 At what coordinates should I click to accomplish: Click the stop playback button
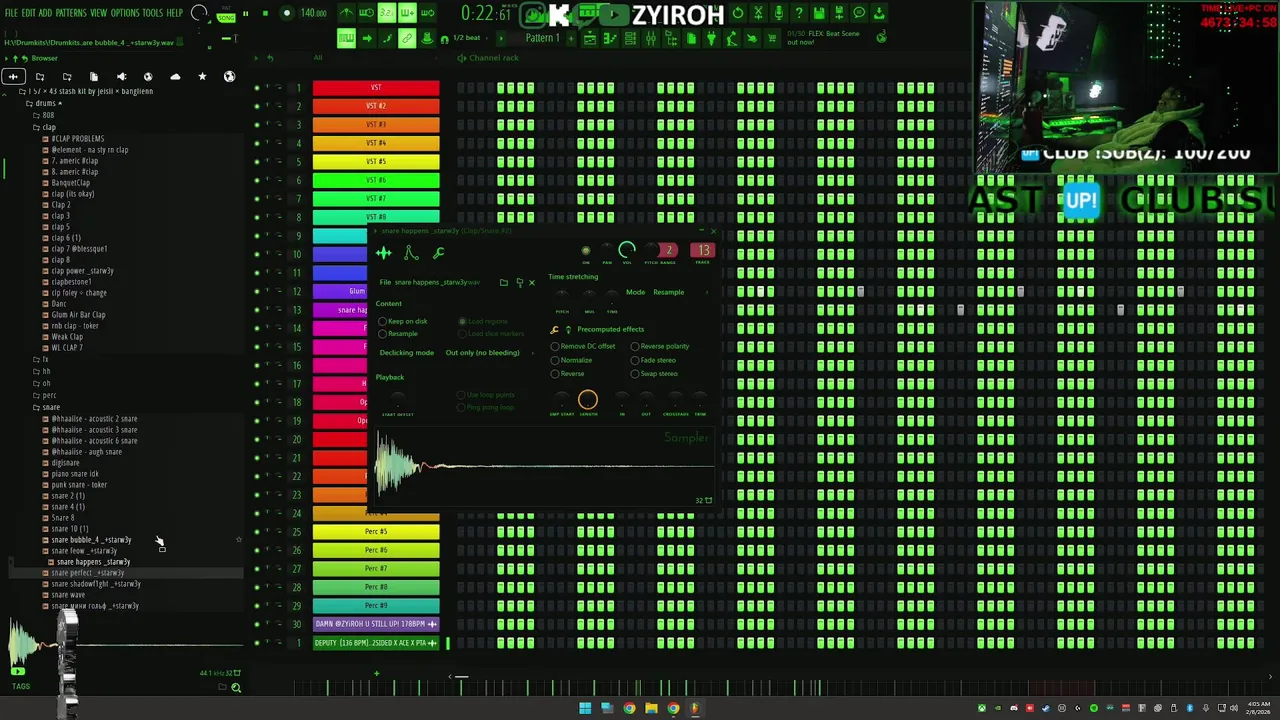click(265, 14)
